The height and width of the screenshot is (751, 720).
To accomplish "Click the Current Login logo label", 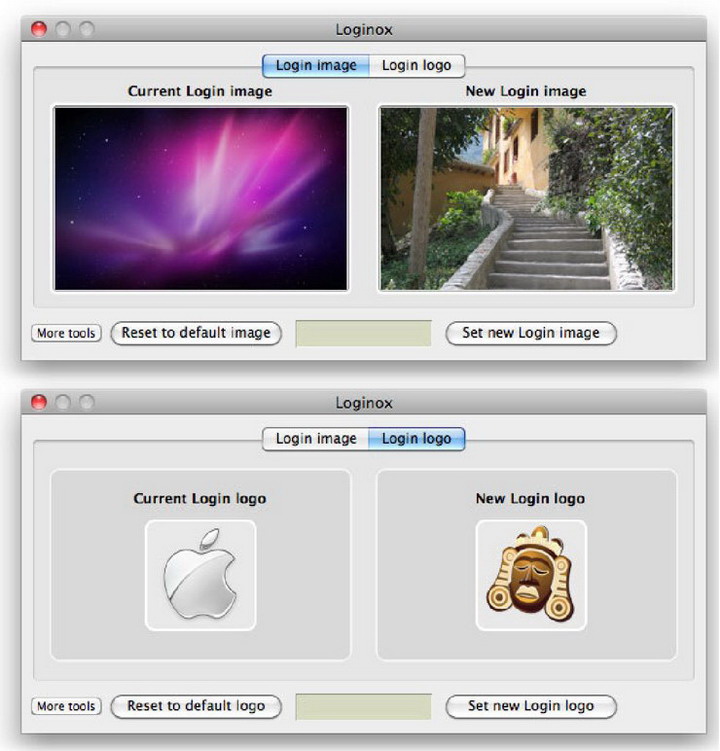I will (x=200, y=499).
